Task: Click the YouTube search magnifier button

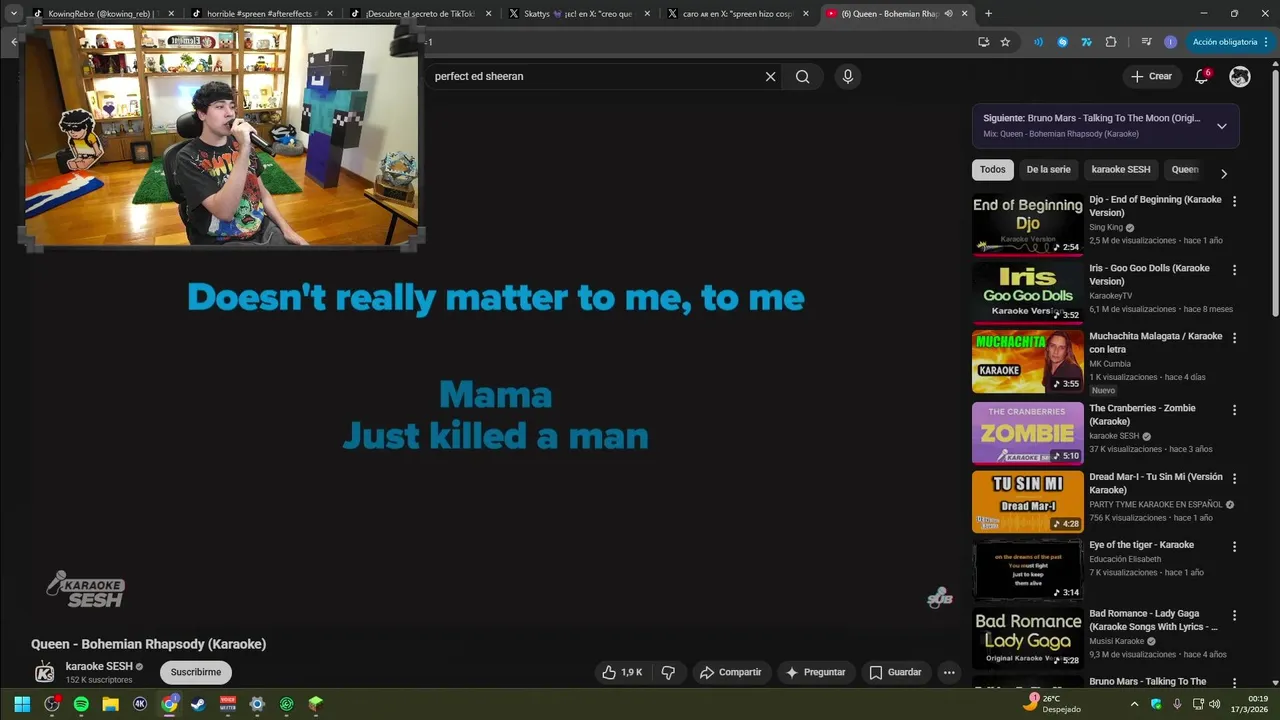Action: 802,76
